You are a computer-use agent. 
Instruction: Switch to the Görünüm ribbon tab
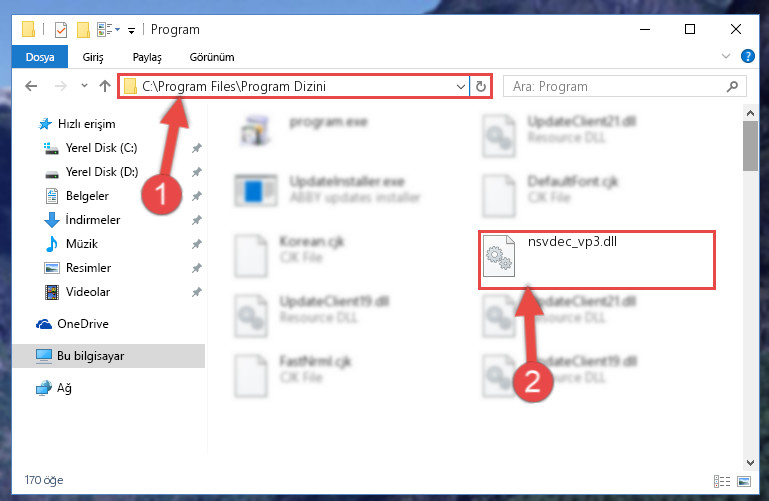(x=212, y=57)
